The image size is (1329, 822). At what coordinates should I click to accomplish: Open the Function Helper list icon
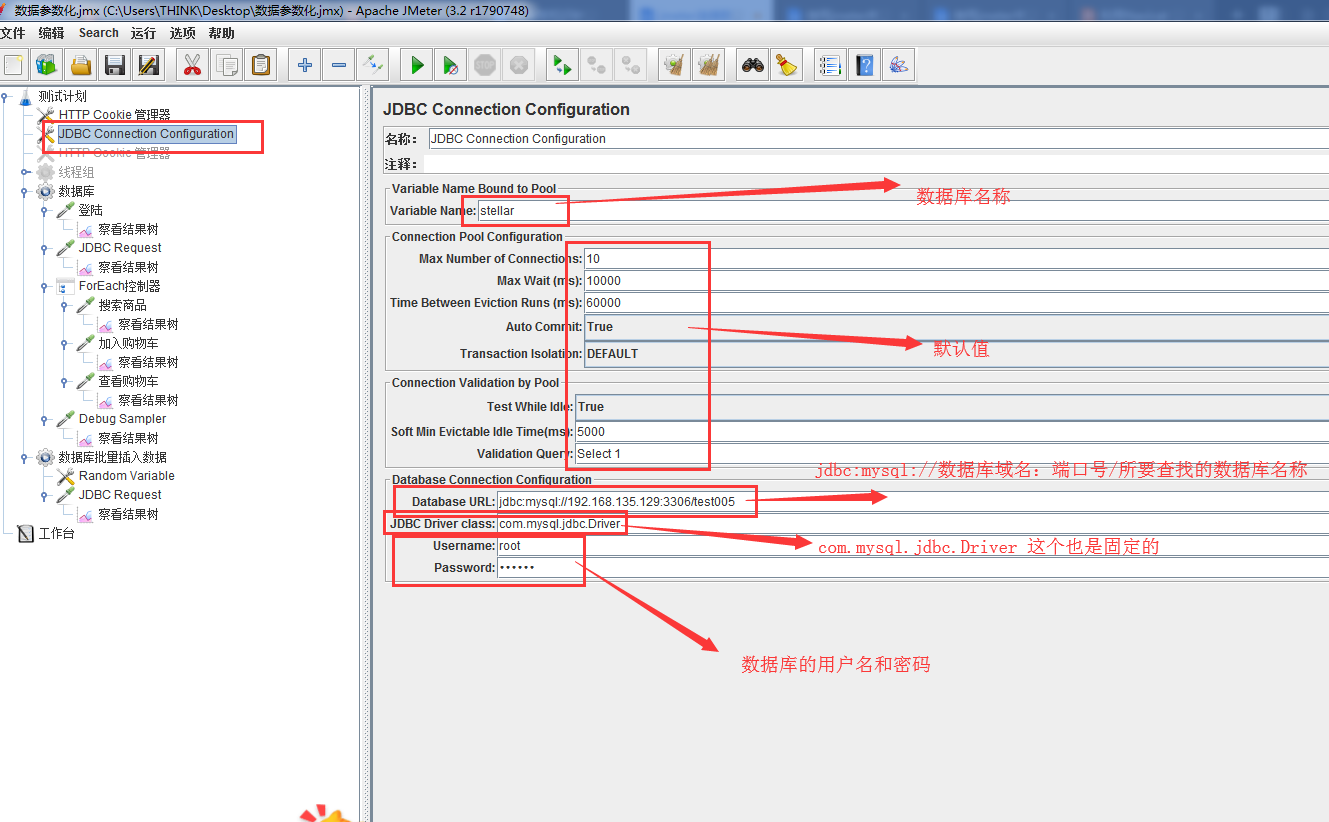pyautogui.click(x=830, y=66)
